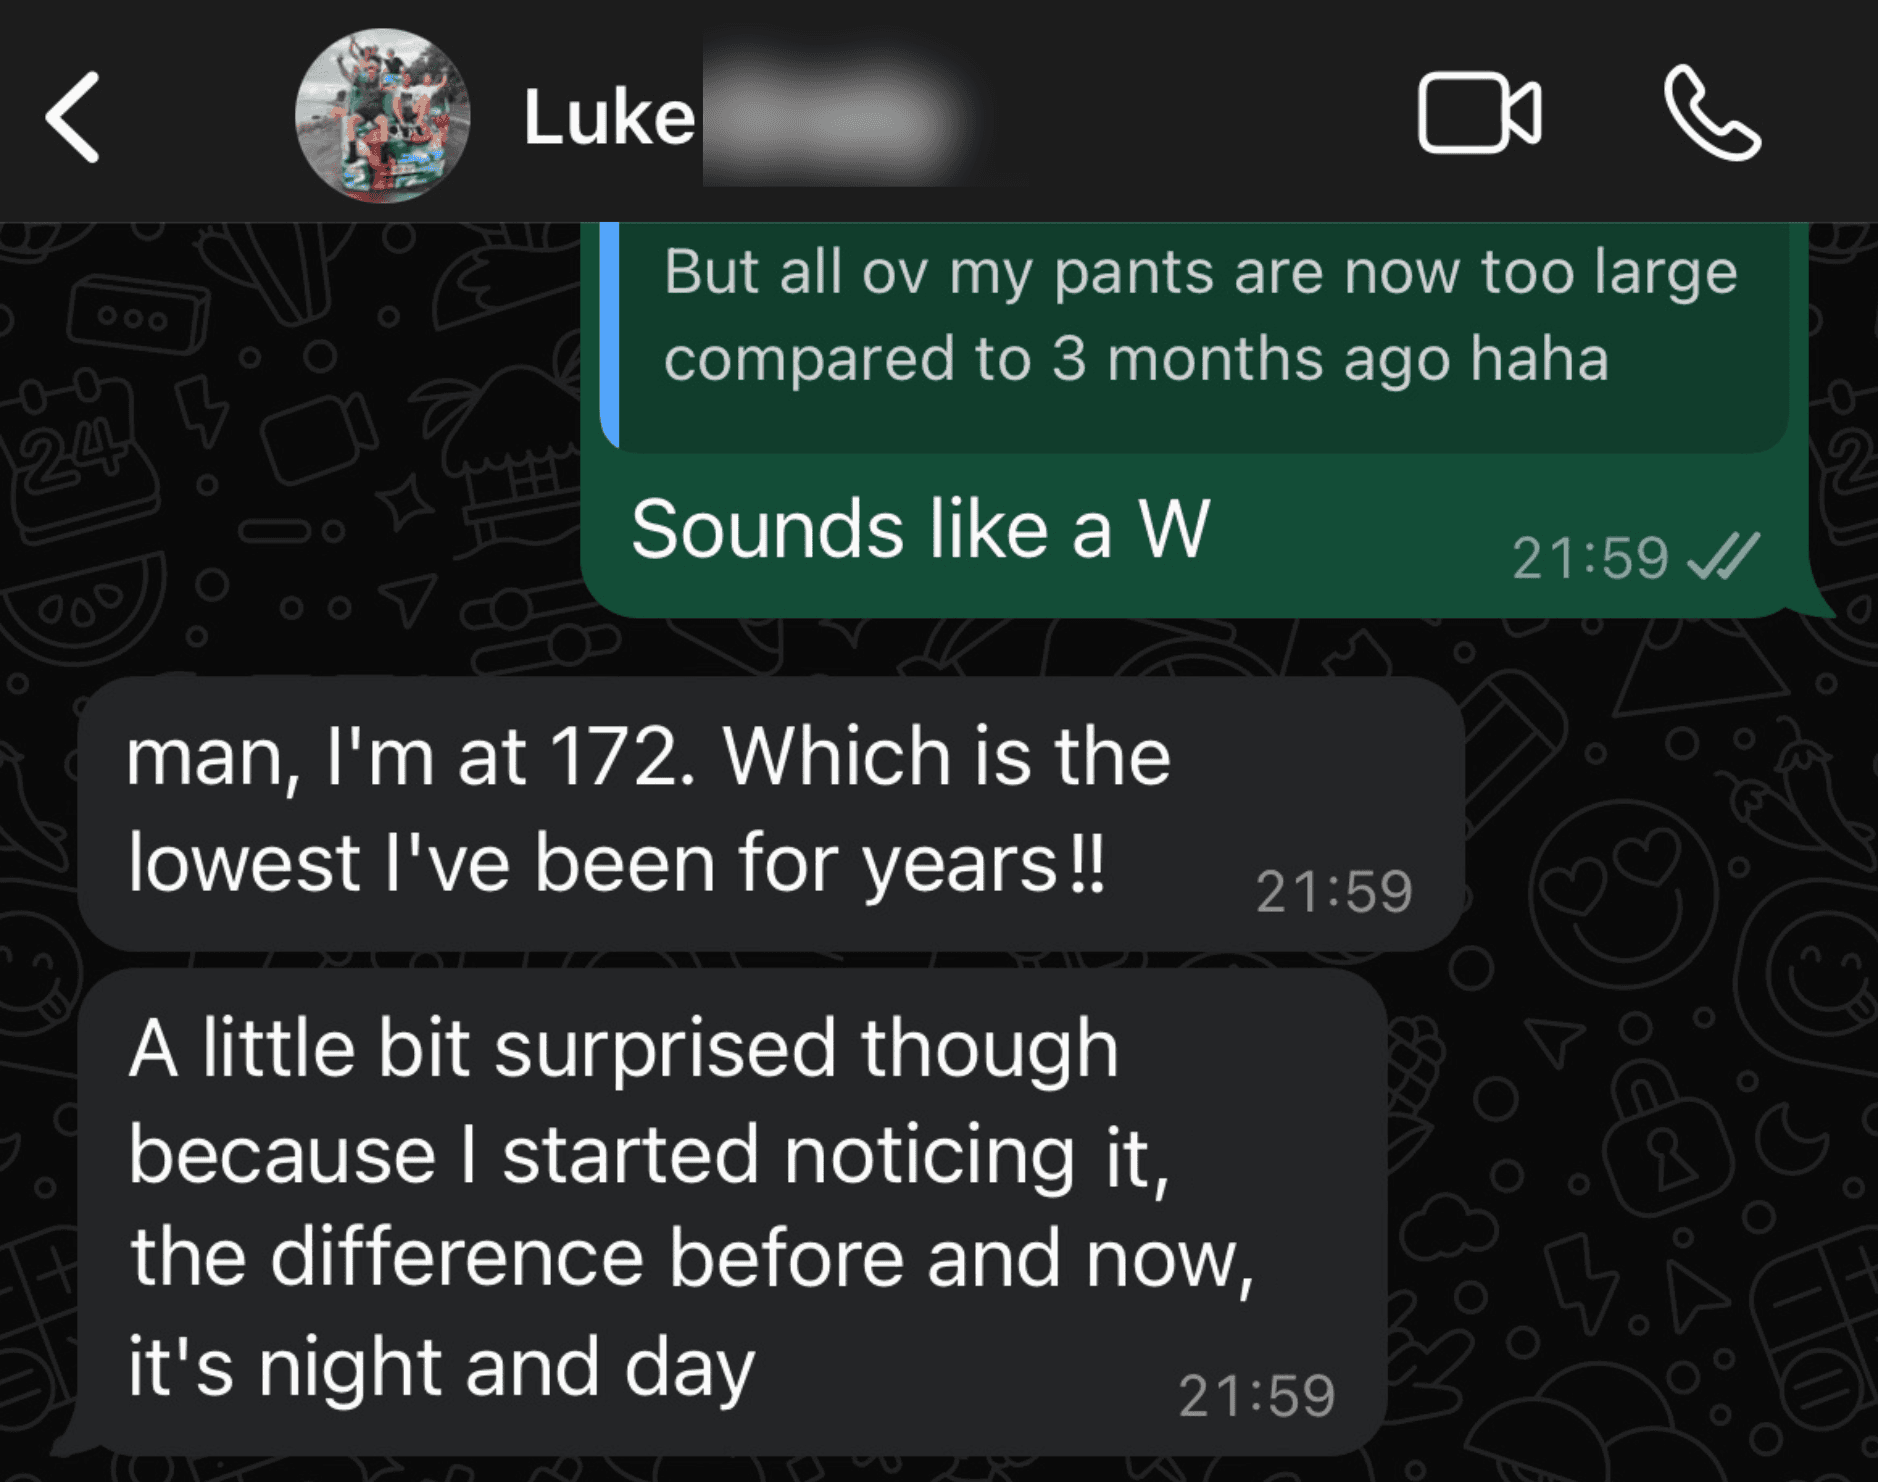The image size is (1878, 1482).
Task: Tap the 21:59 timestamp on sent message
Action: 1592,560
